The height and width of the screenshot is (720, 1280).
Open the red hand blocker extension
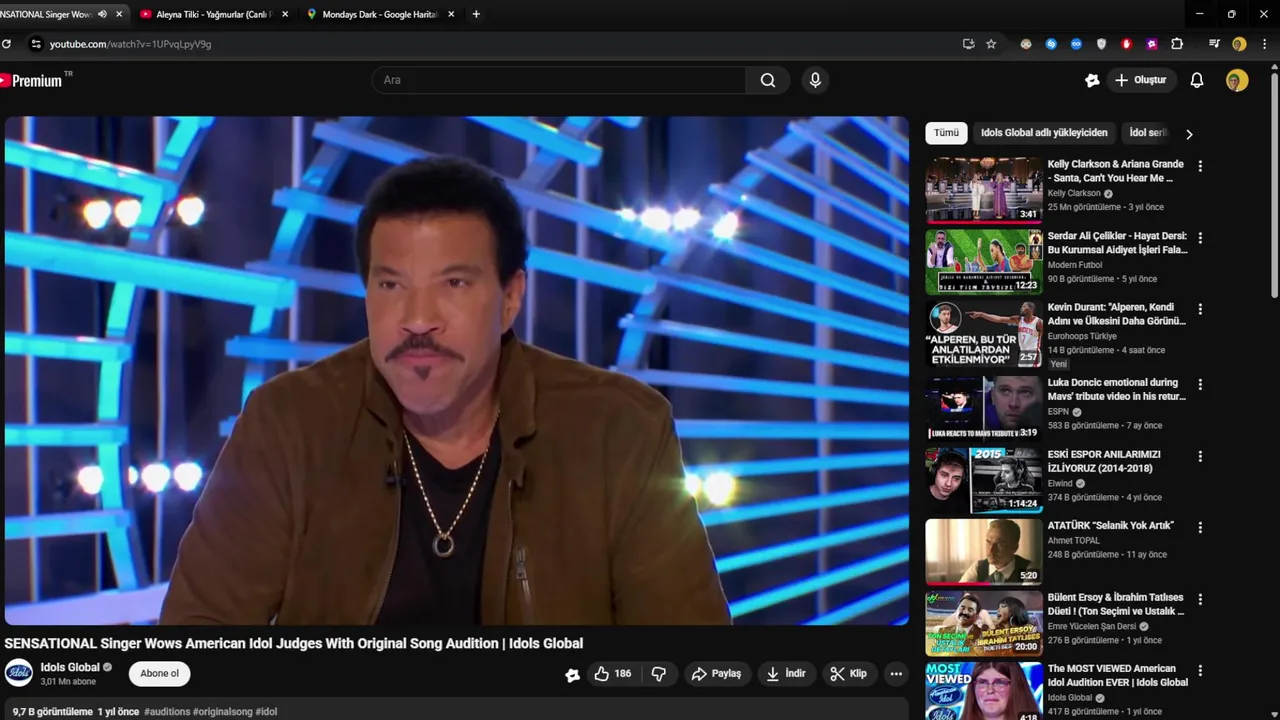[x=1127, y=44]
